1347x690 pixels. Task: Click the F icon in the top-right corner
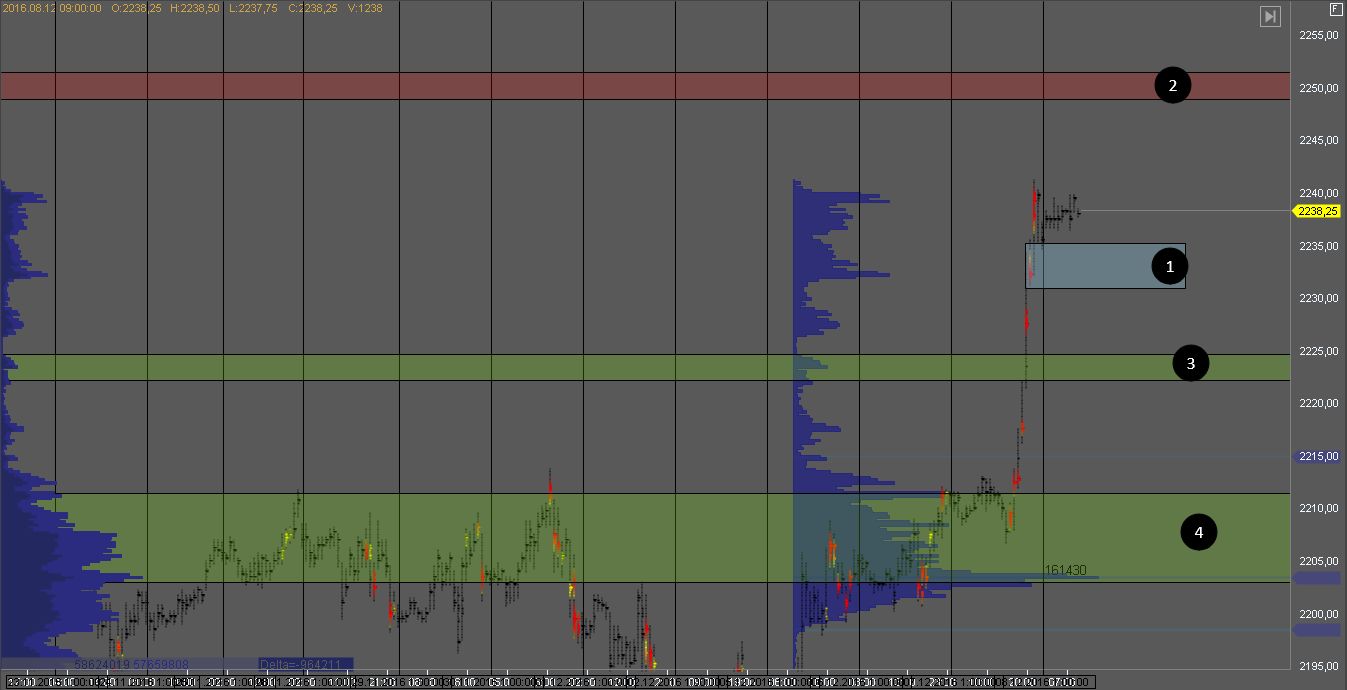click(1335, 9)
